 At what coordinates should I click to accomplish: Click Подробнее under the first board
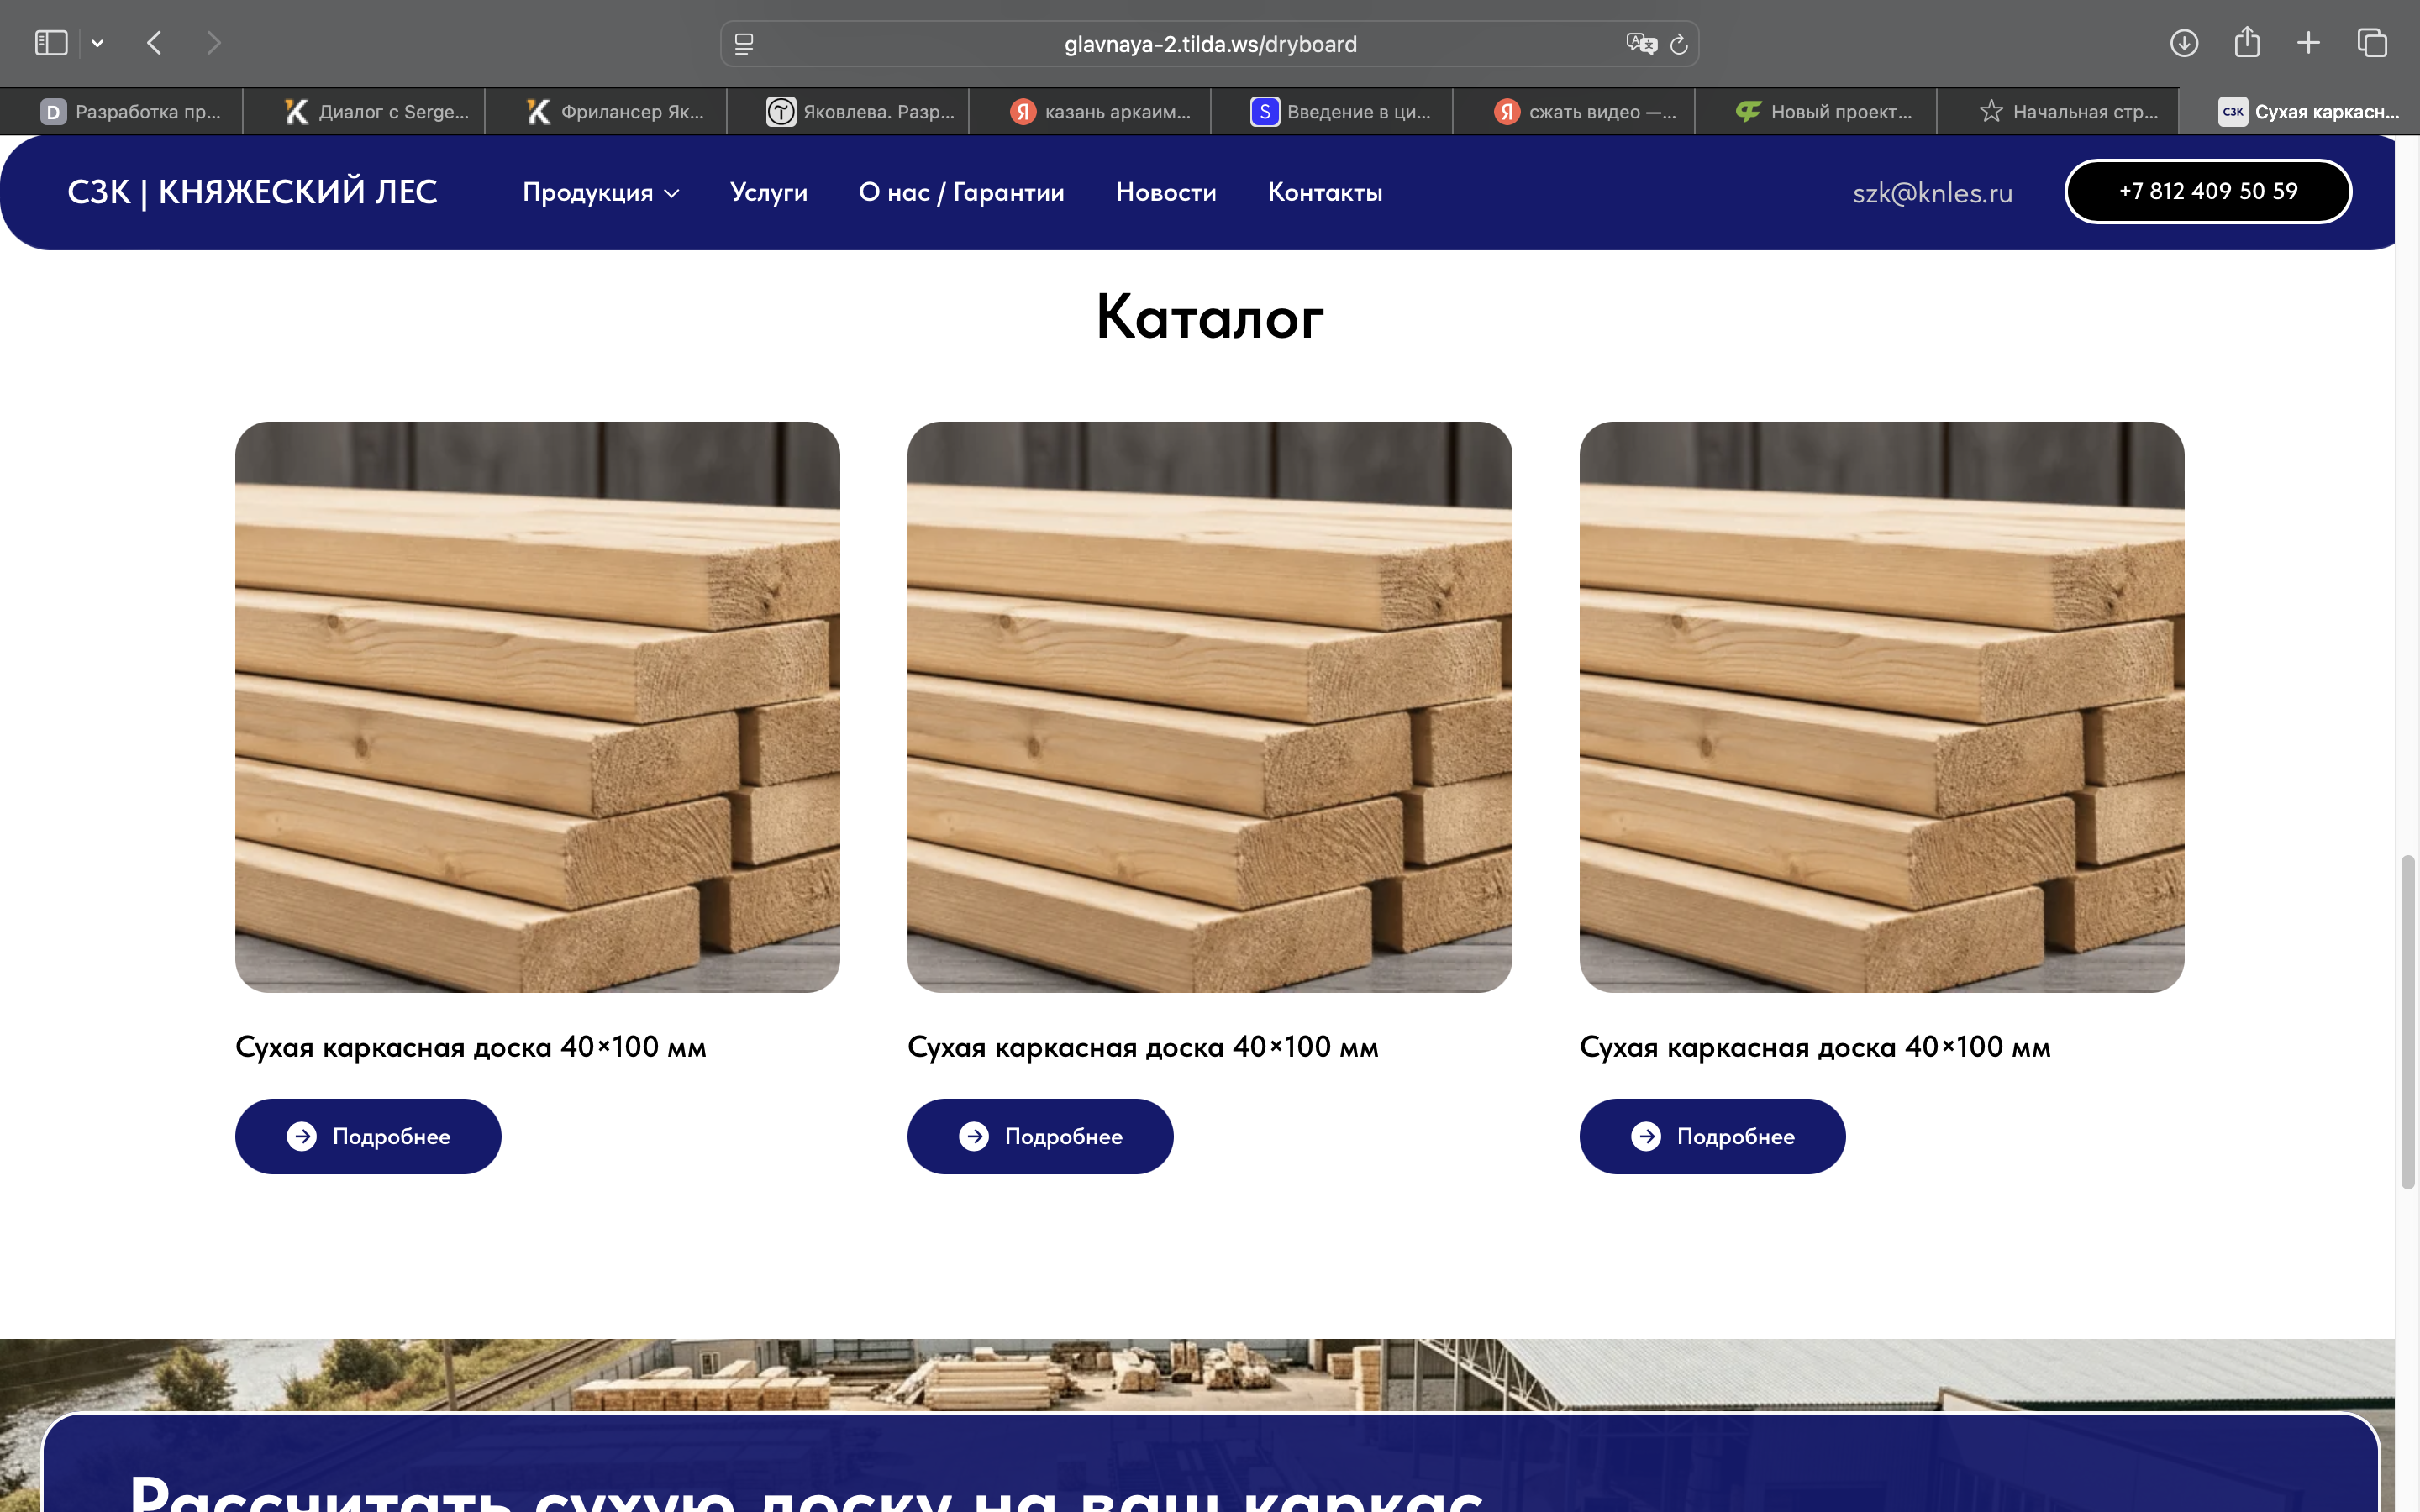pos(368,1136)
